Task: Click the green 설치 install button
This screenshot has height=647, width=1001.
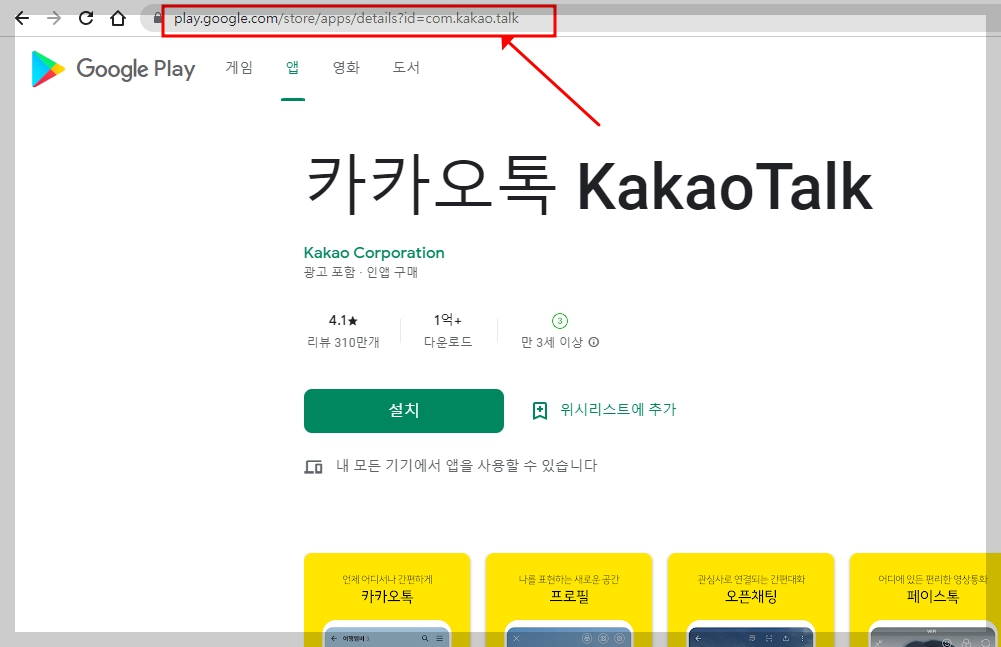Action: [x=403, y=411]
